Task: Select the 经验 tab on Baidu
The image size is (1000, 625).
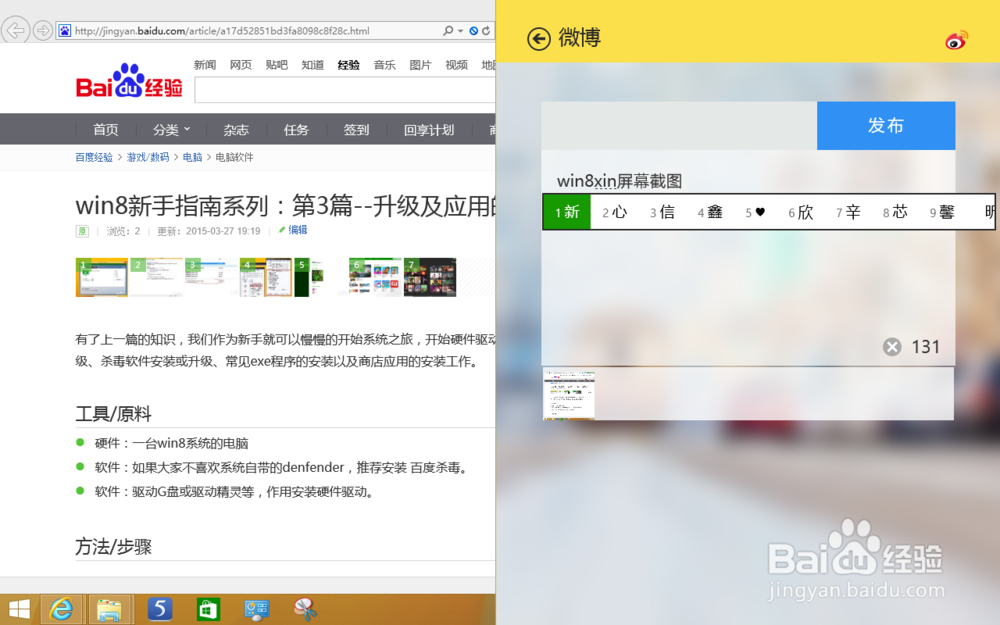Action: [x=348, y=65]
